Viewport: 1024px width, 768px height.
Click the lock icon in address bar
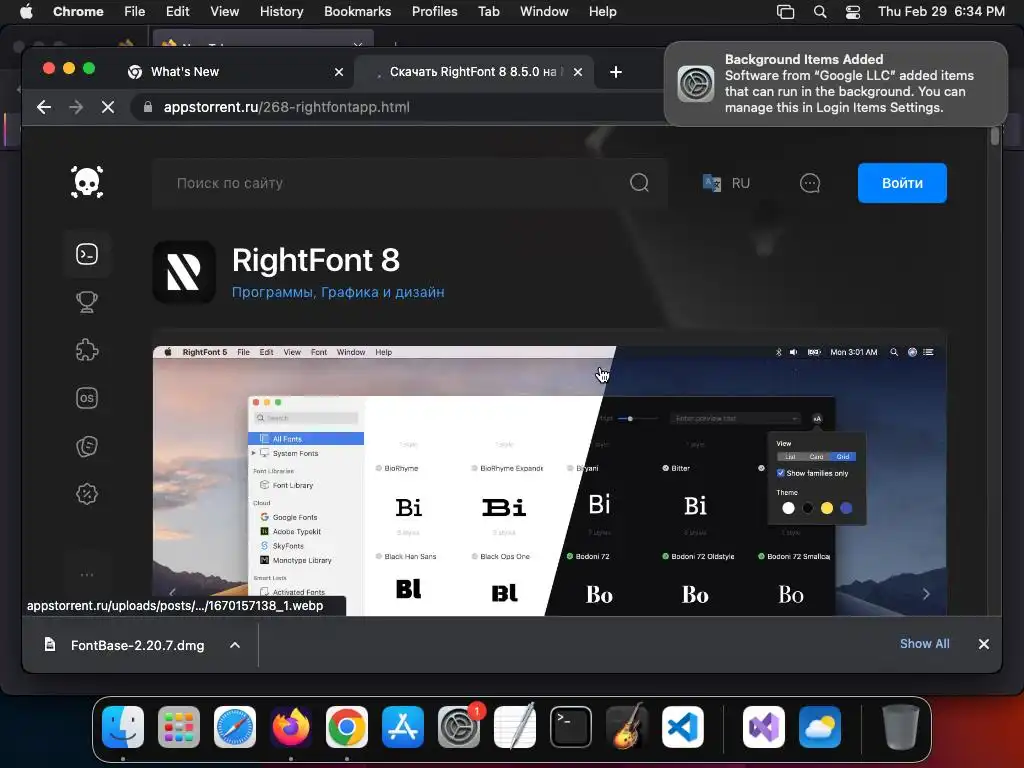click(148, 107)
